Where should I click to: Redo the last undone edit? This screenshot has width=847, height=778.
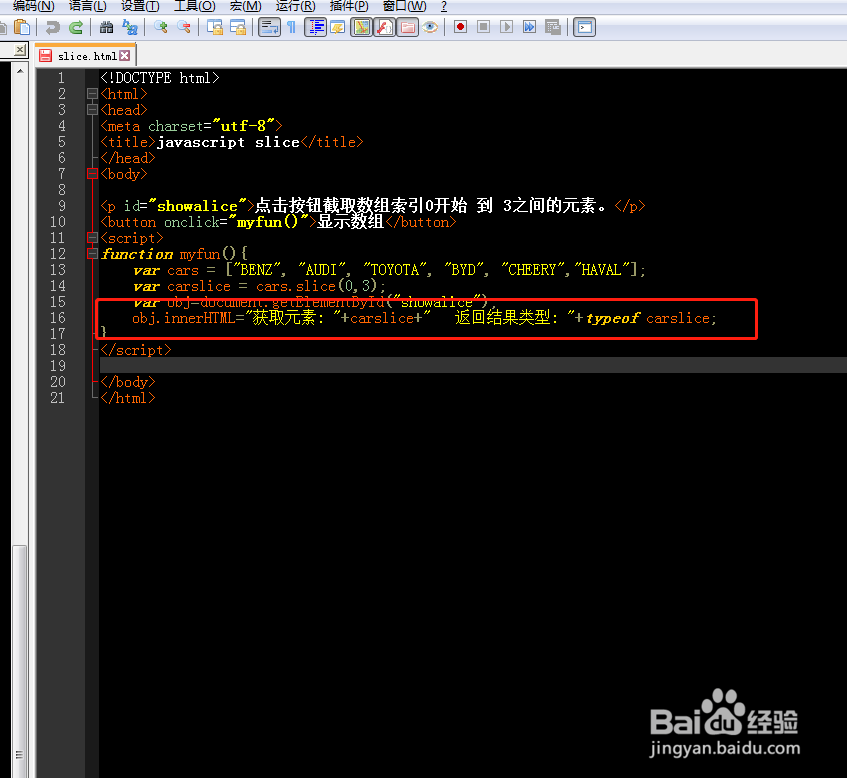click(76, 27)
